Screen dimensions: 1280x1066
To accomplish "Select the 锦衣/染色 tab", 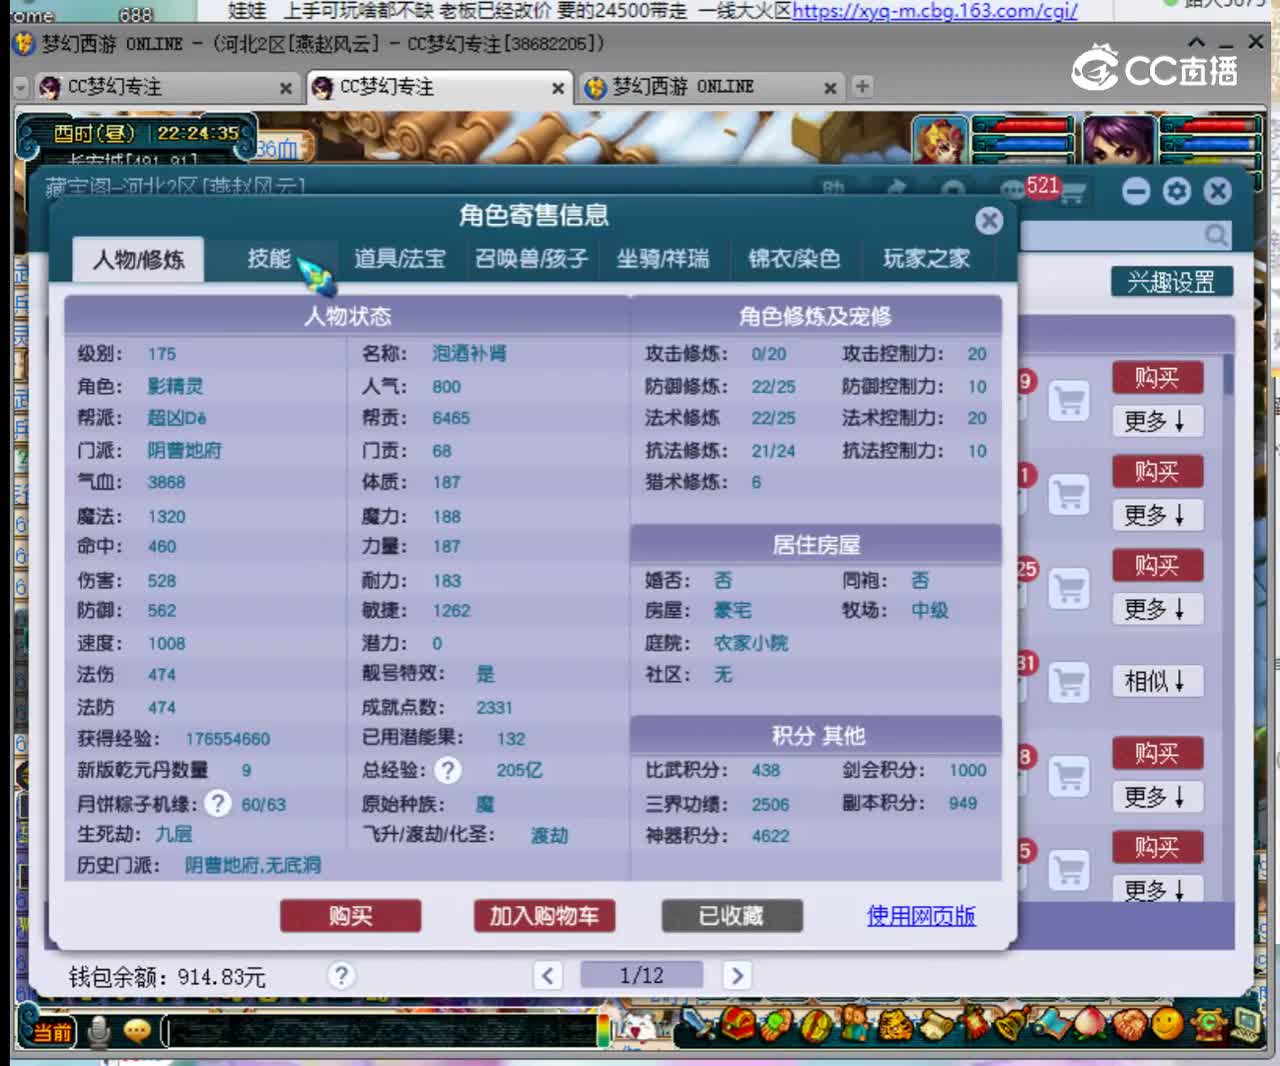I will [794, 259].
